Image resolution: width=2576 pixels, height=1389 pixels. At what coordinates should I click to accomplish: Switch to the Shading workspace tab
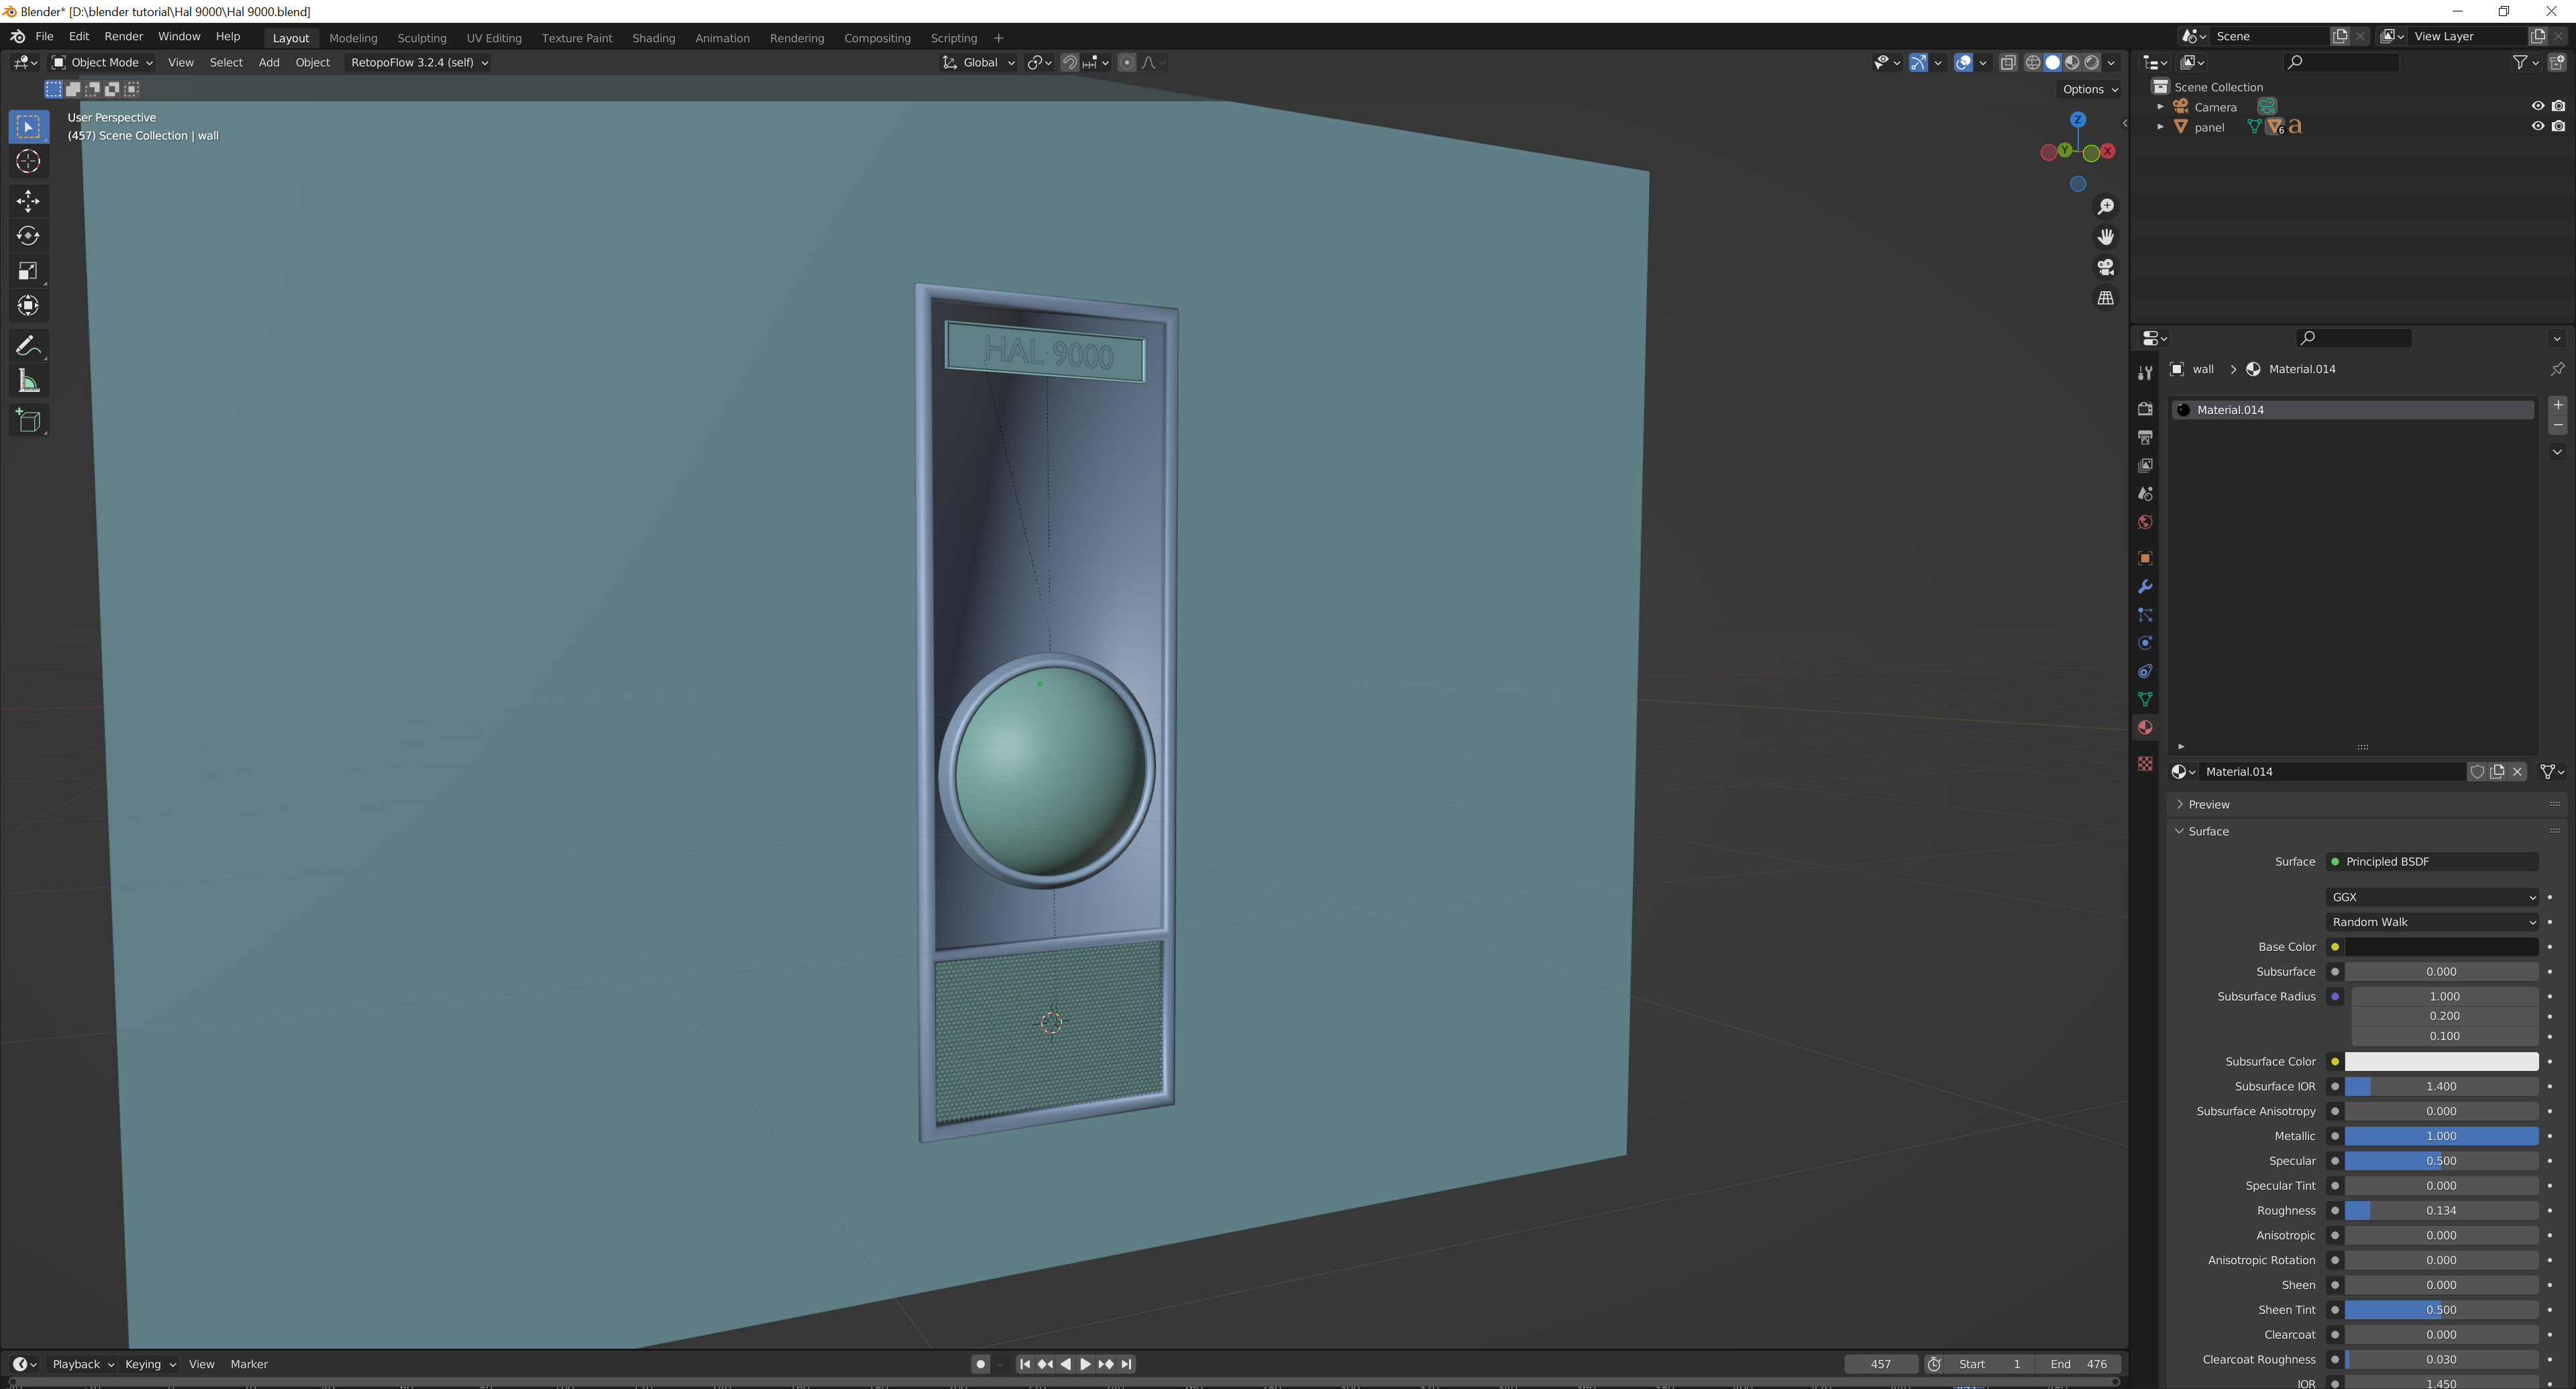(653, 38)
